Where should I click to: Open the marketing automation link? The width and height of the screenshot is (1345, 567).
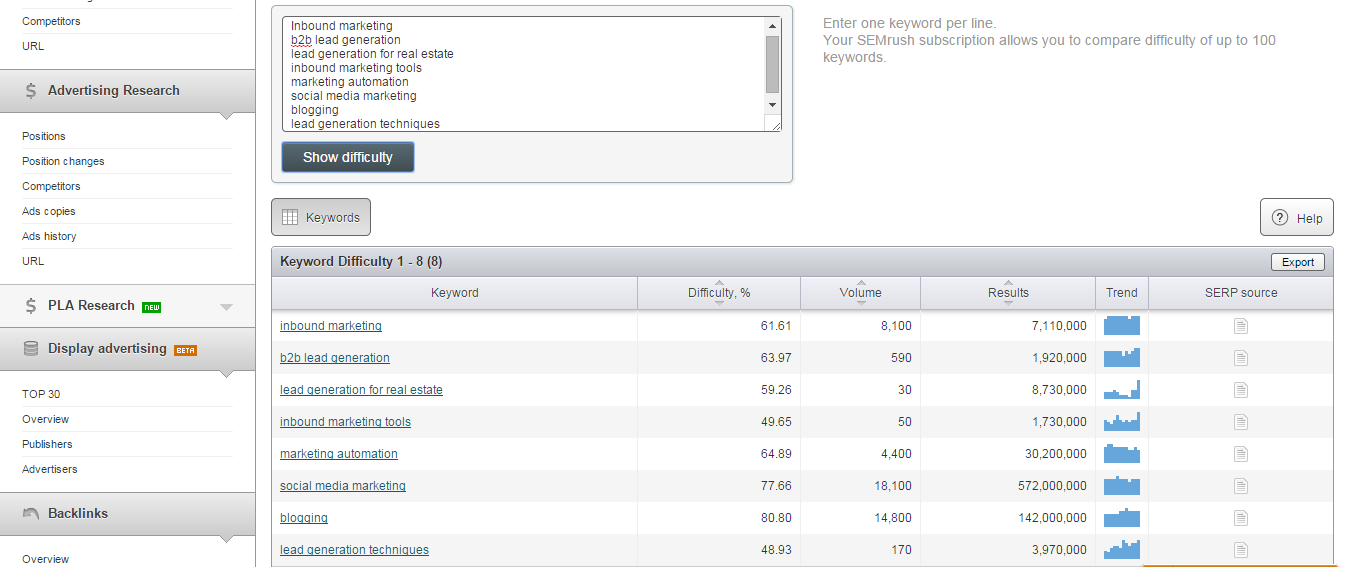pyautogui.click(x=339, y=454)
